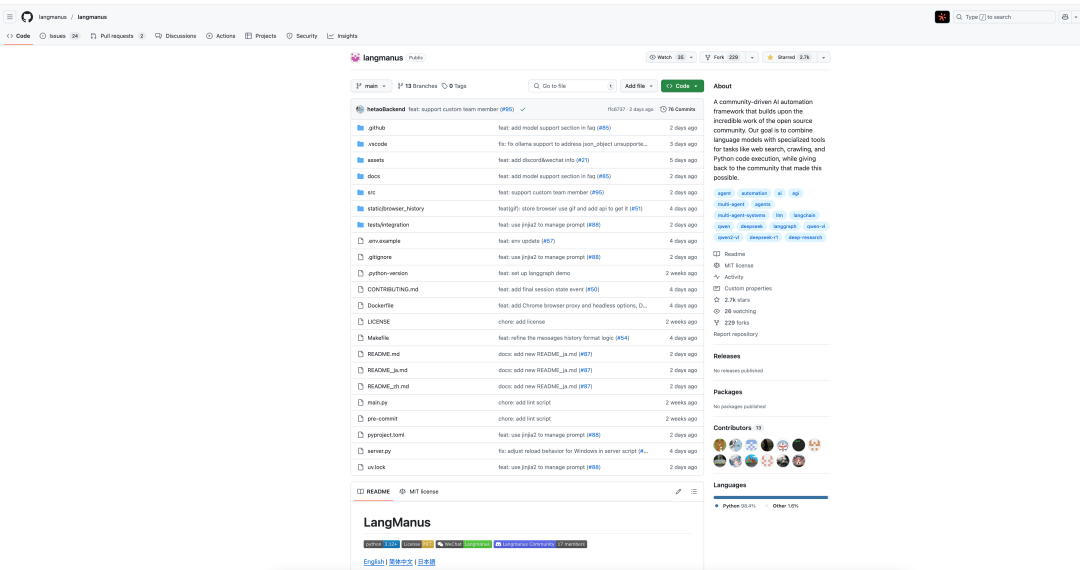Open the Discussions tab
1080x570 pixels.
click(x=176, y=36)
